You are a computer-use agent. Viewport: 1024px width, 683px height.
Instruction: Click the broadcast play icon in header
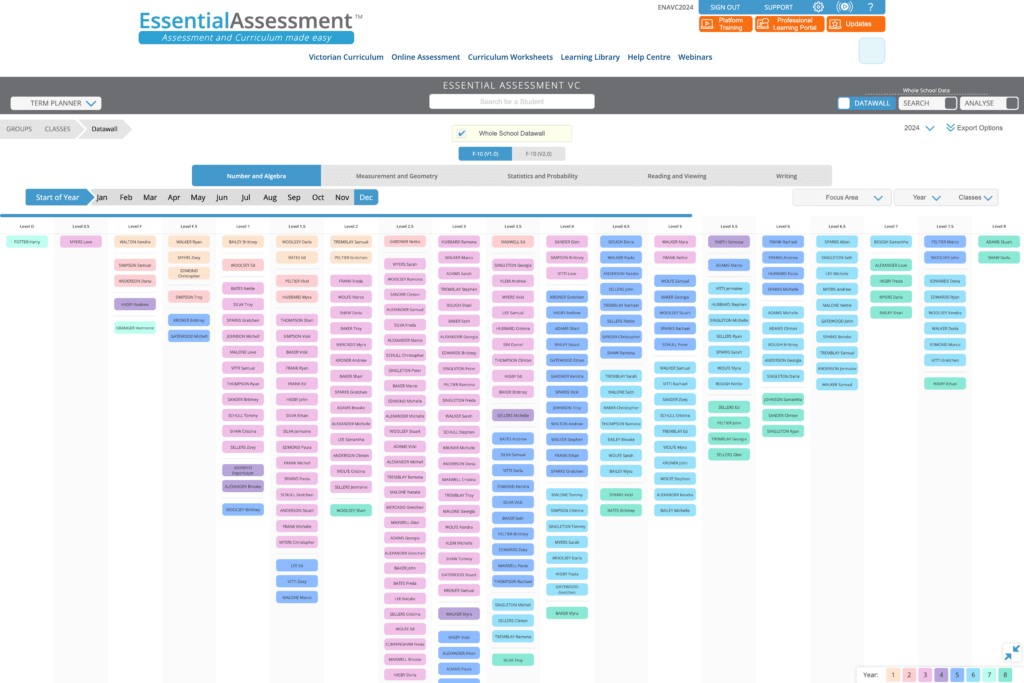844,7
